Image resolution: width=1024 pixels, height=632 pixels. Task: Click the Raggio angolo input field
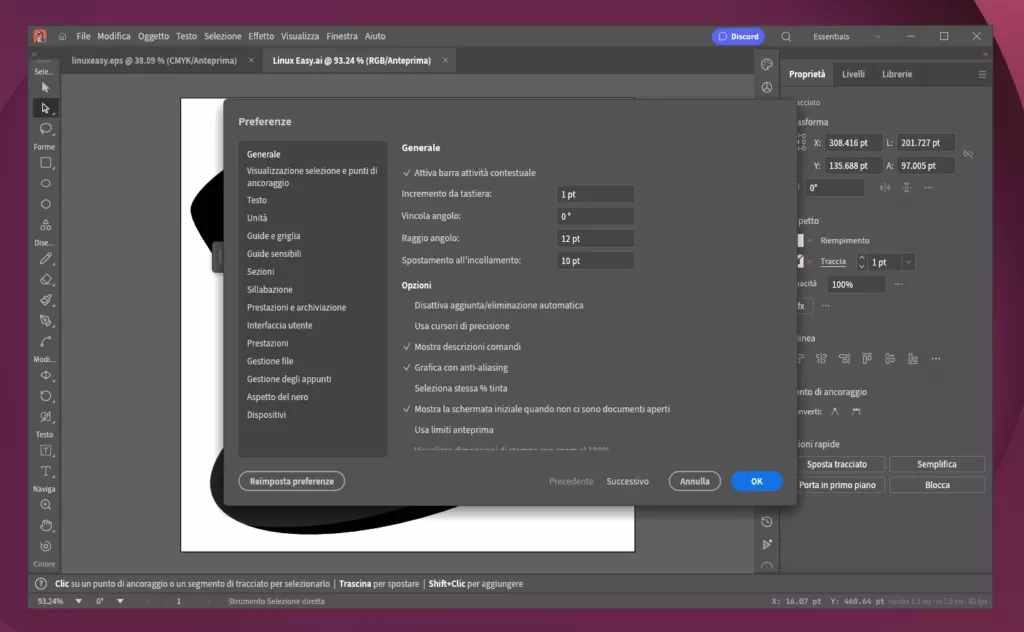[595, 239]
